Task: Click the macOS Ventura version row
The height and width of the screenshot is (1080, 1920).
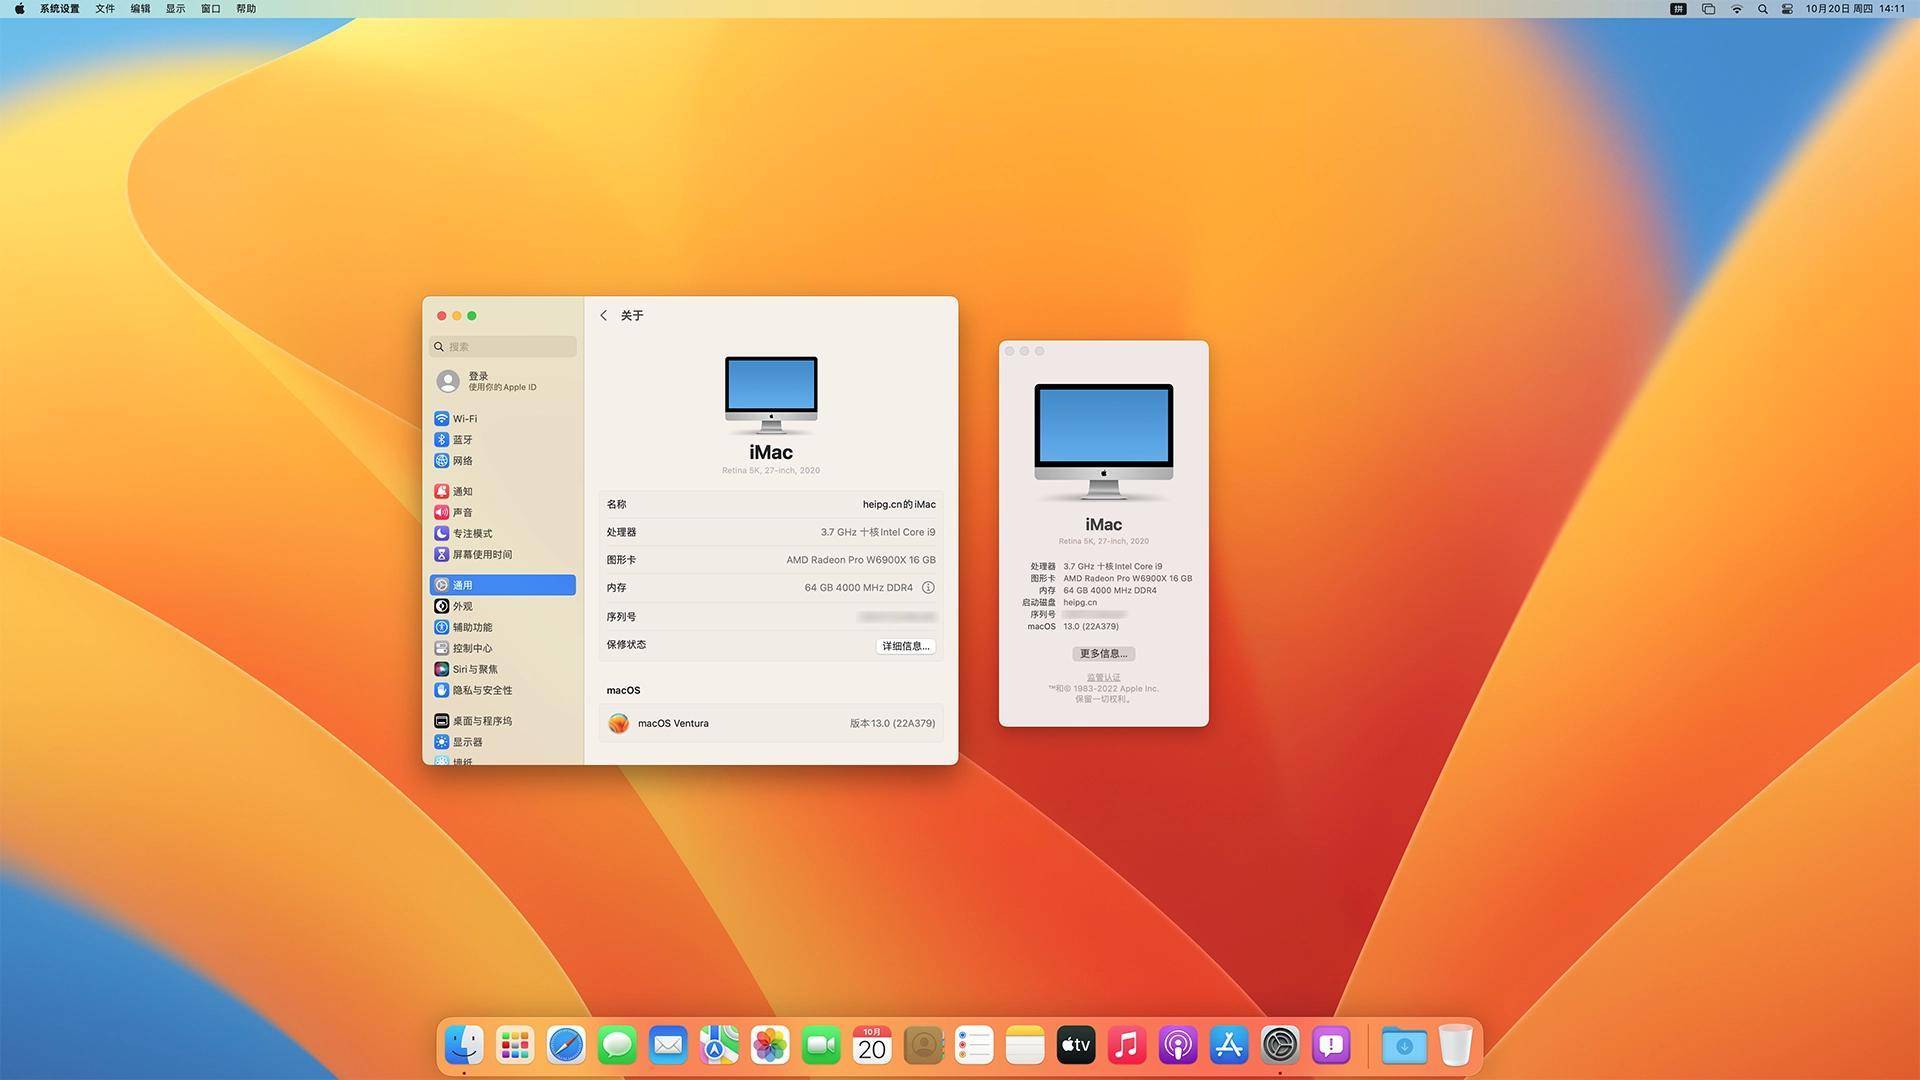Action: (x=771, y=723)
